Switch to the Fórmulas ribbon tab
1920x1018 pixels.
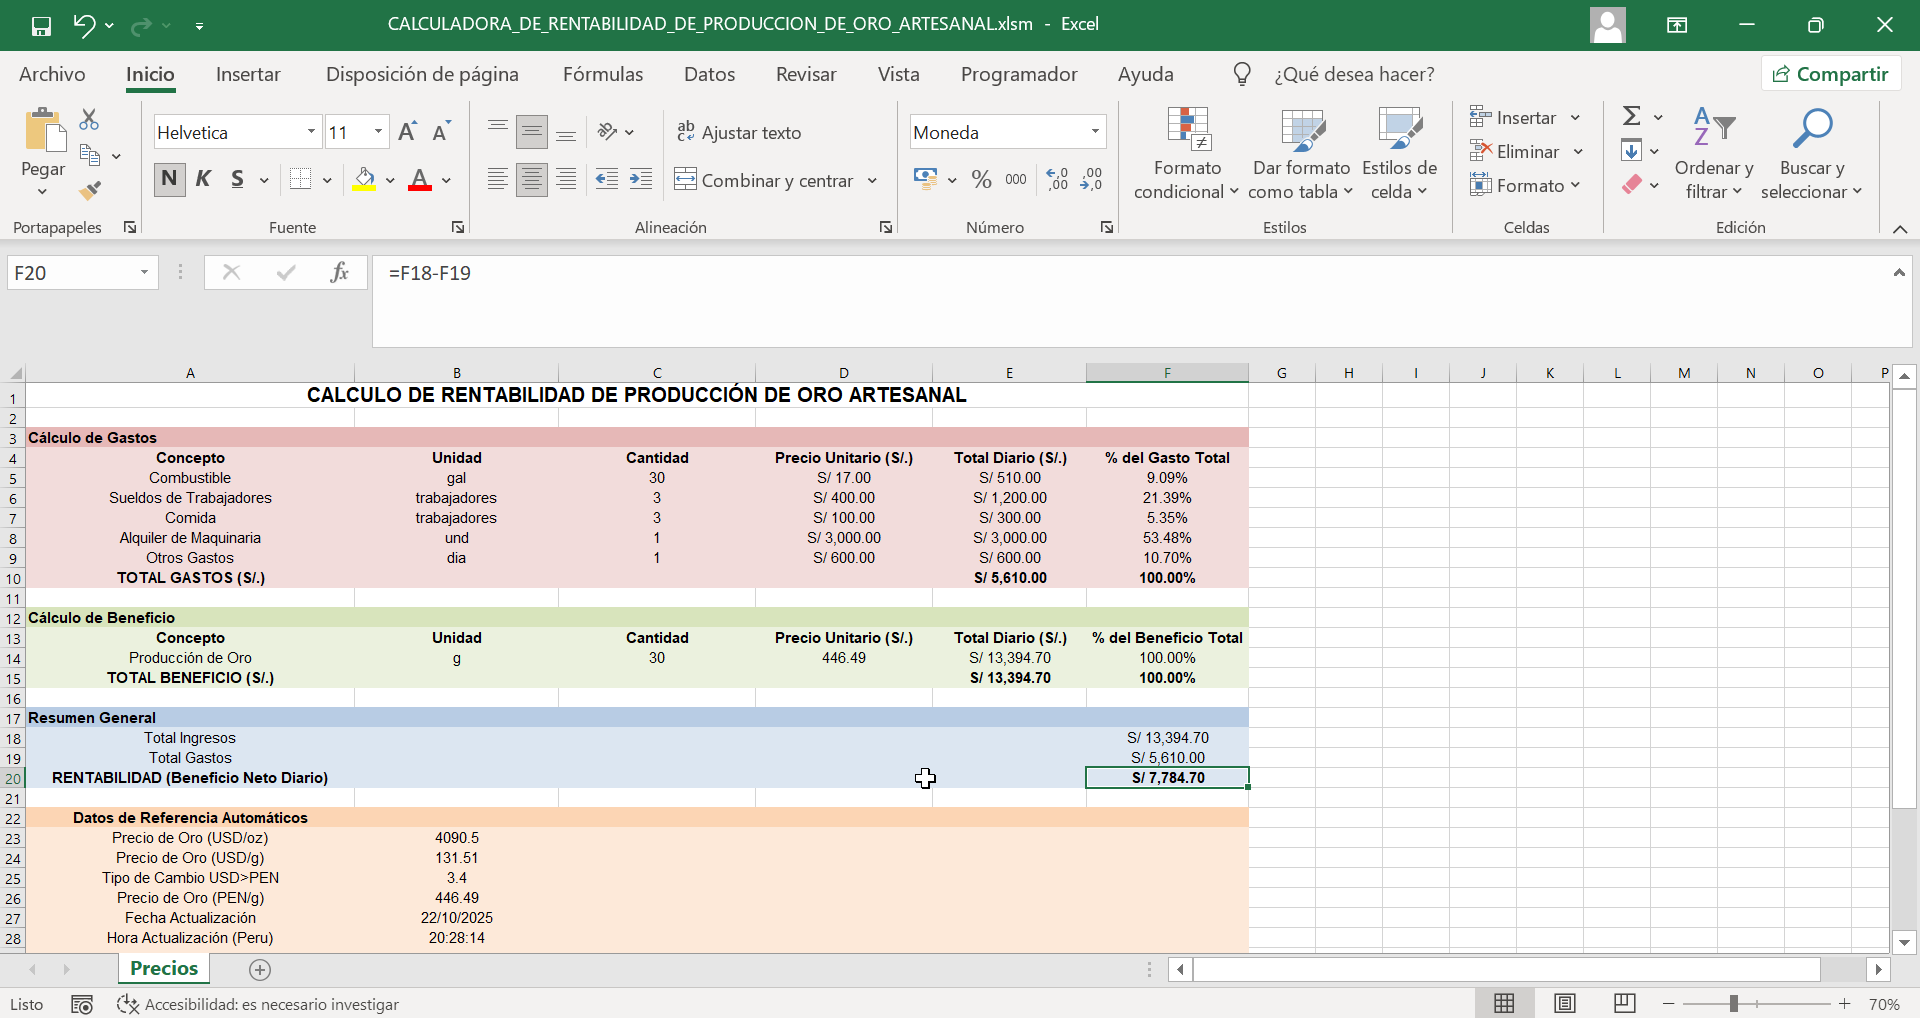coord(602,73)
